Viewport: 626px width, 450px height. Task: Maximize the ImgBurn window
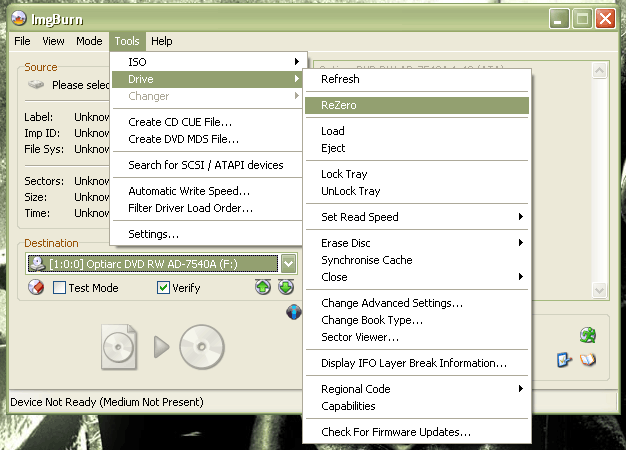(582, 19)
